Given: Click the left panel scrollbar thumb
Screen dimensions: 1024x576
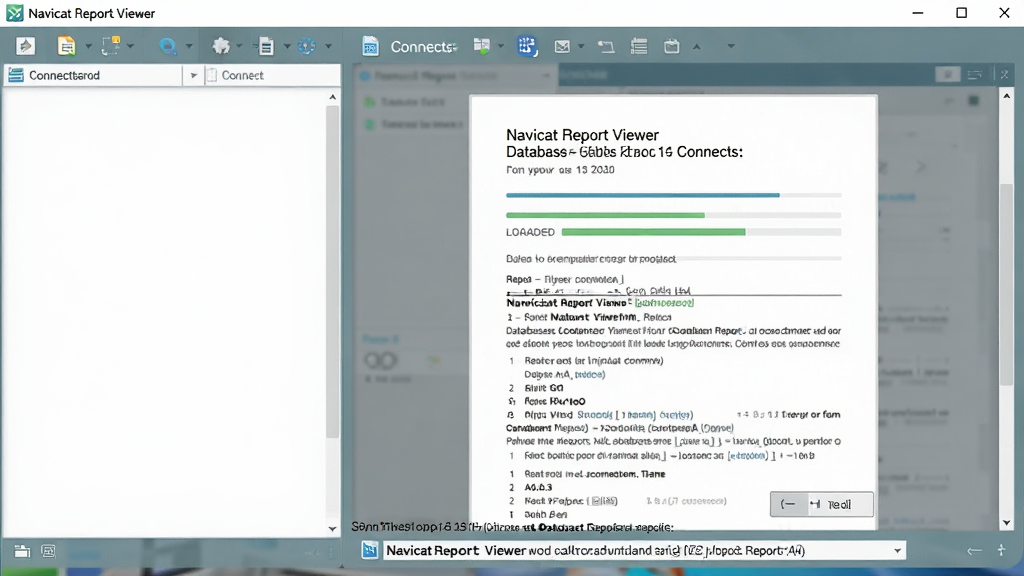Looking at the screenshot, I should pyautogui.click(x=332, y=271).
